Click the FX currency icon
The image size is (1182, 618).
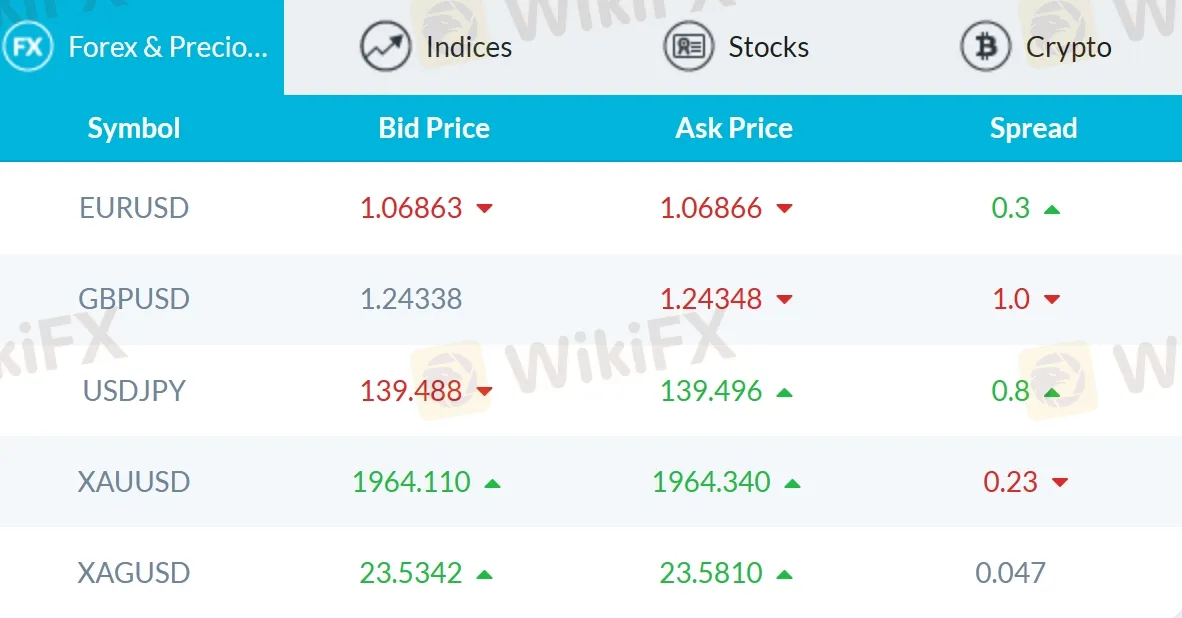[28, 45]
